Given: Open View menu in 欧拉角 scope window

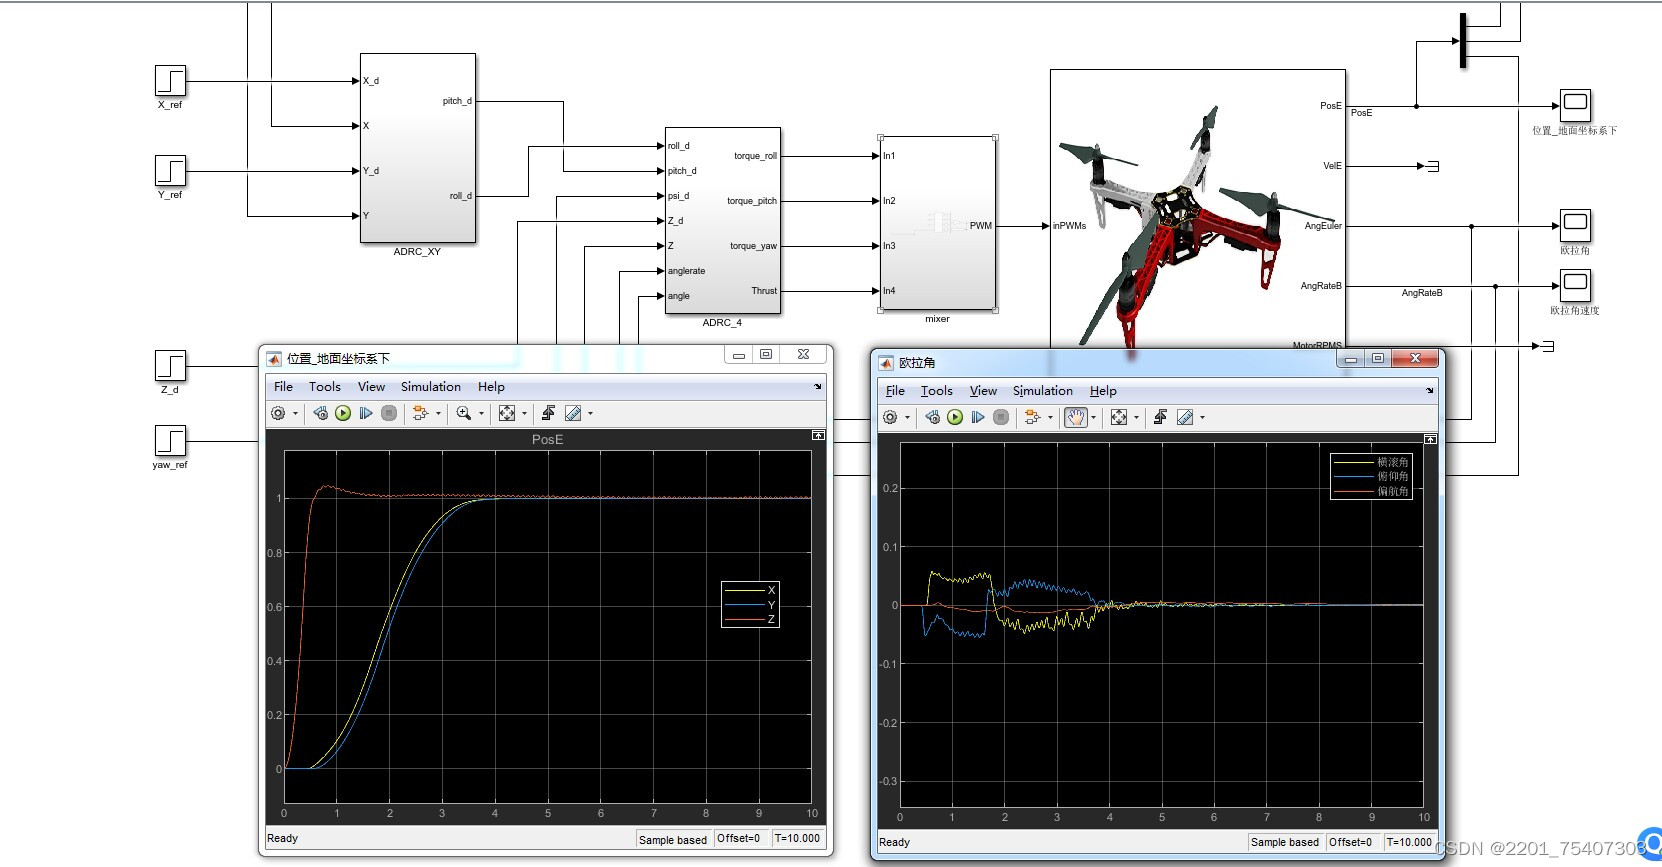Looking at the screenshot, I should click(983, 391).
